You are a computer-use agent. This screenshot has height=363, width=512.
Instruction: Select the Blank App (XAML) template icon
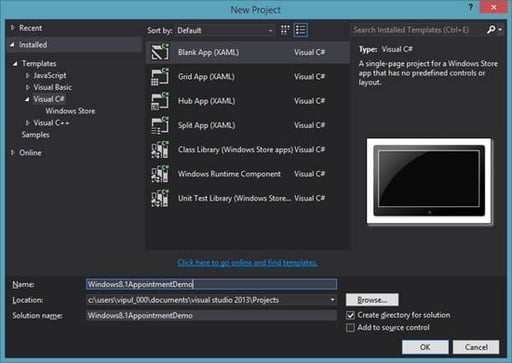[x=160, y=52]
